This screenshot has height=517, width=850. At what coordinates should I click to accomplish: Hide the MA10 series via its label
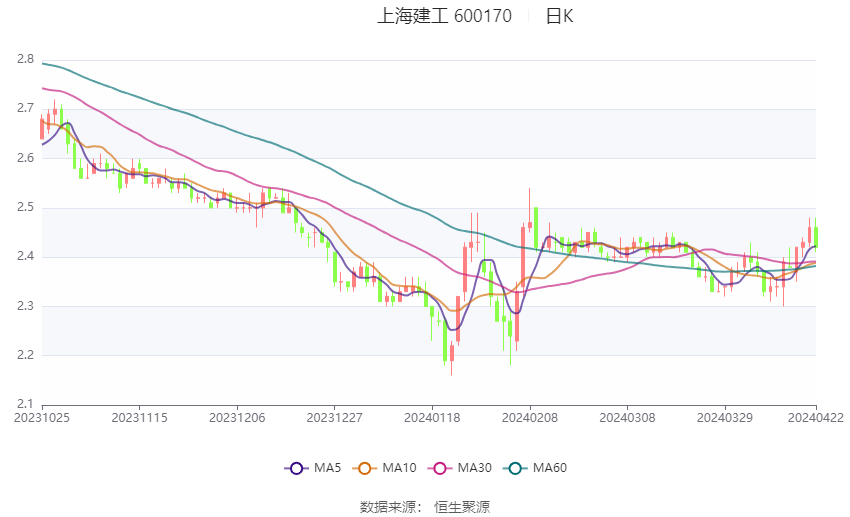[x=399, y=468]
